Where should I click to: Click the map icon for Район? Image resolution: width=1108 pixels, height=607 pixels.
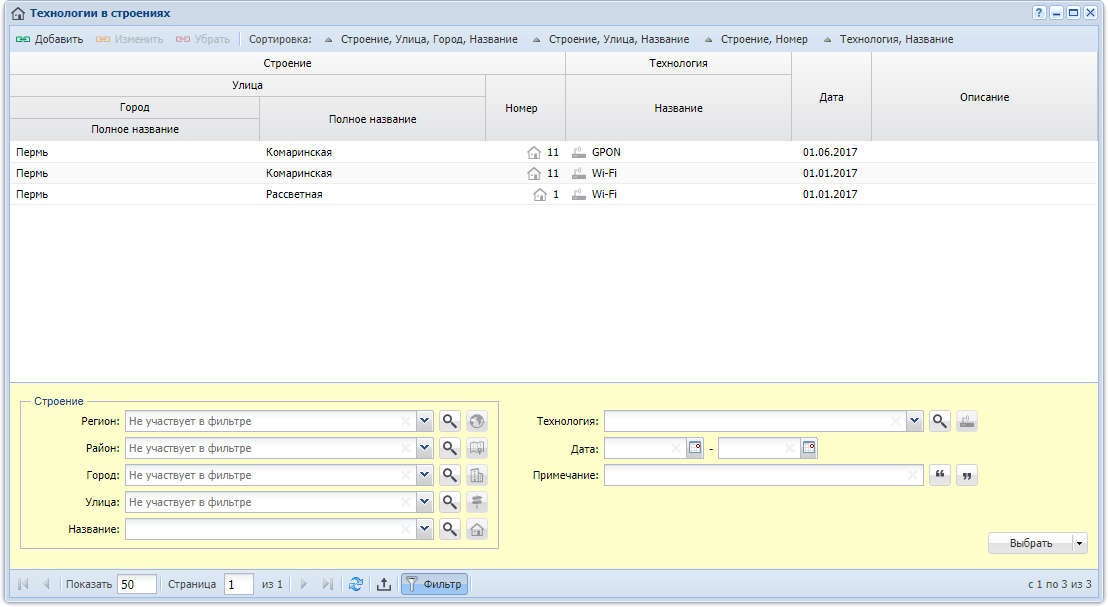[x=477, y=448]
